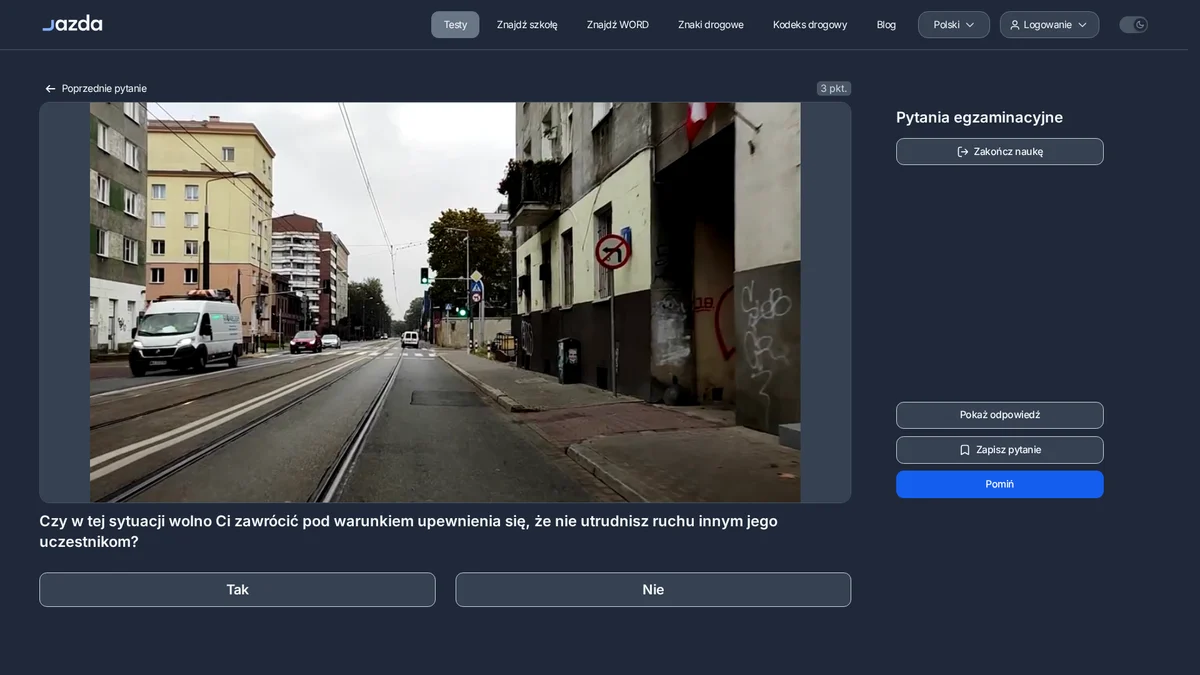The image size is (1200, 675).
Task: Click the 3 pkt. points badge
Action: tap(834, 89)
